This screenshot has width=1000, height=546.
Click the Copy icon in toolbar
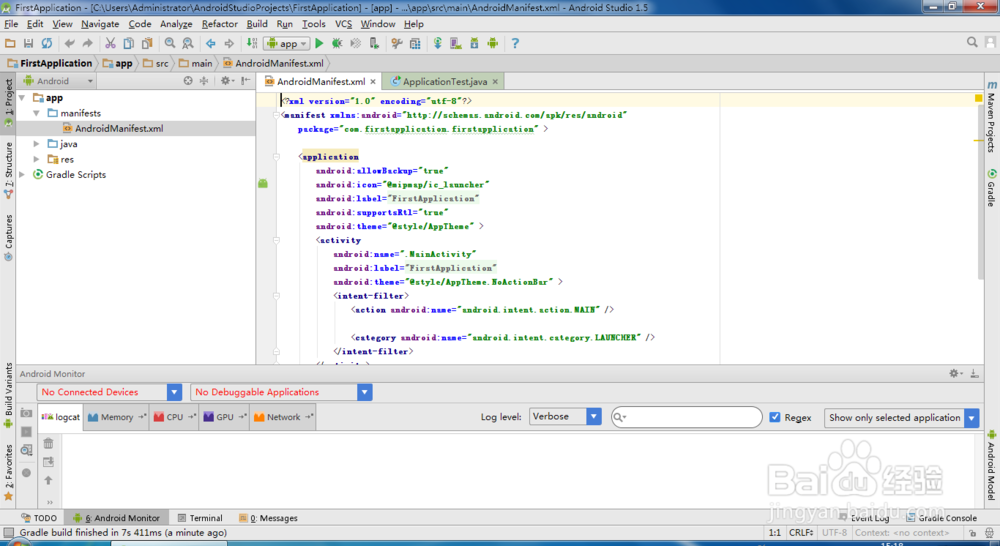point(128,43)
